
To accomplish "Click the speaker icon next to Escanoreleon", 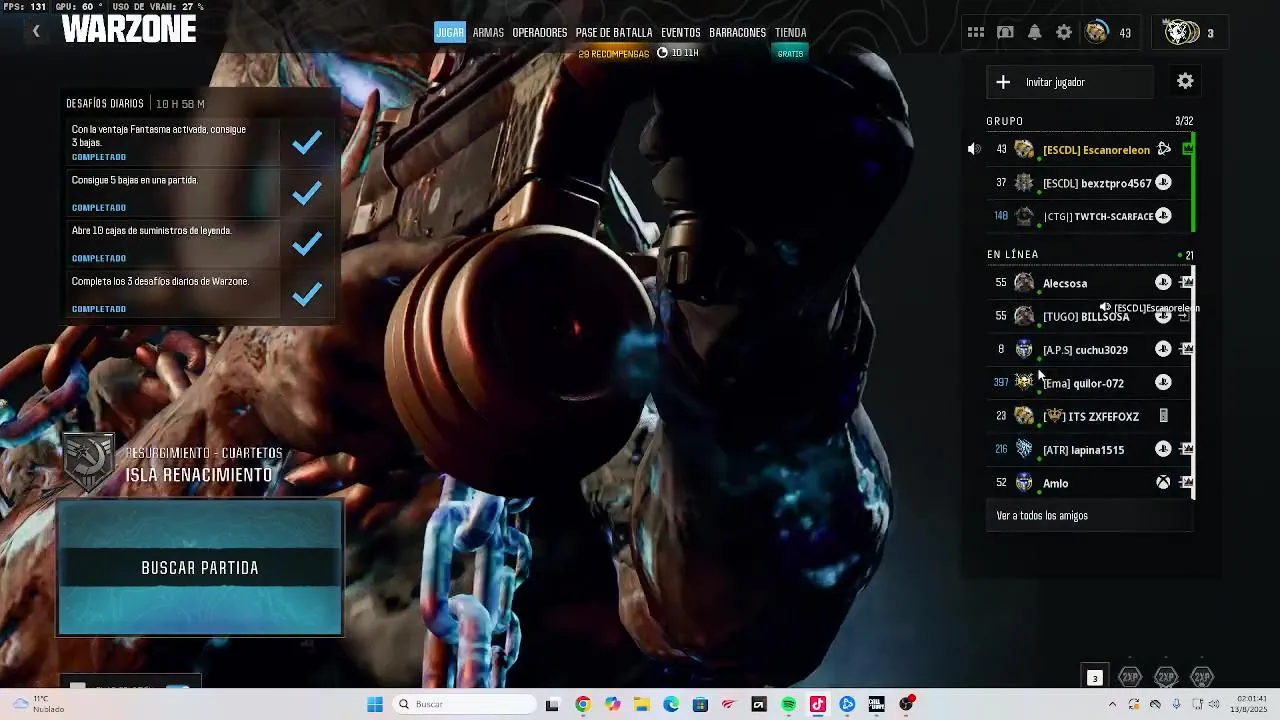I will pos(974,150).
